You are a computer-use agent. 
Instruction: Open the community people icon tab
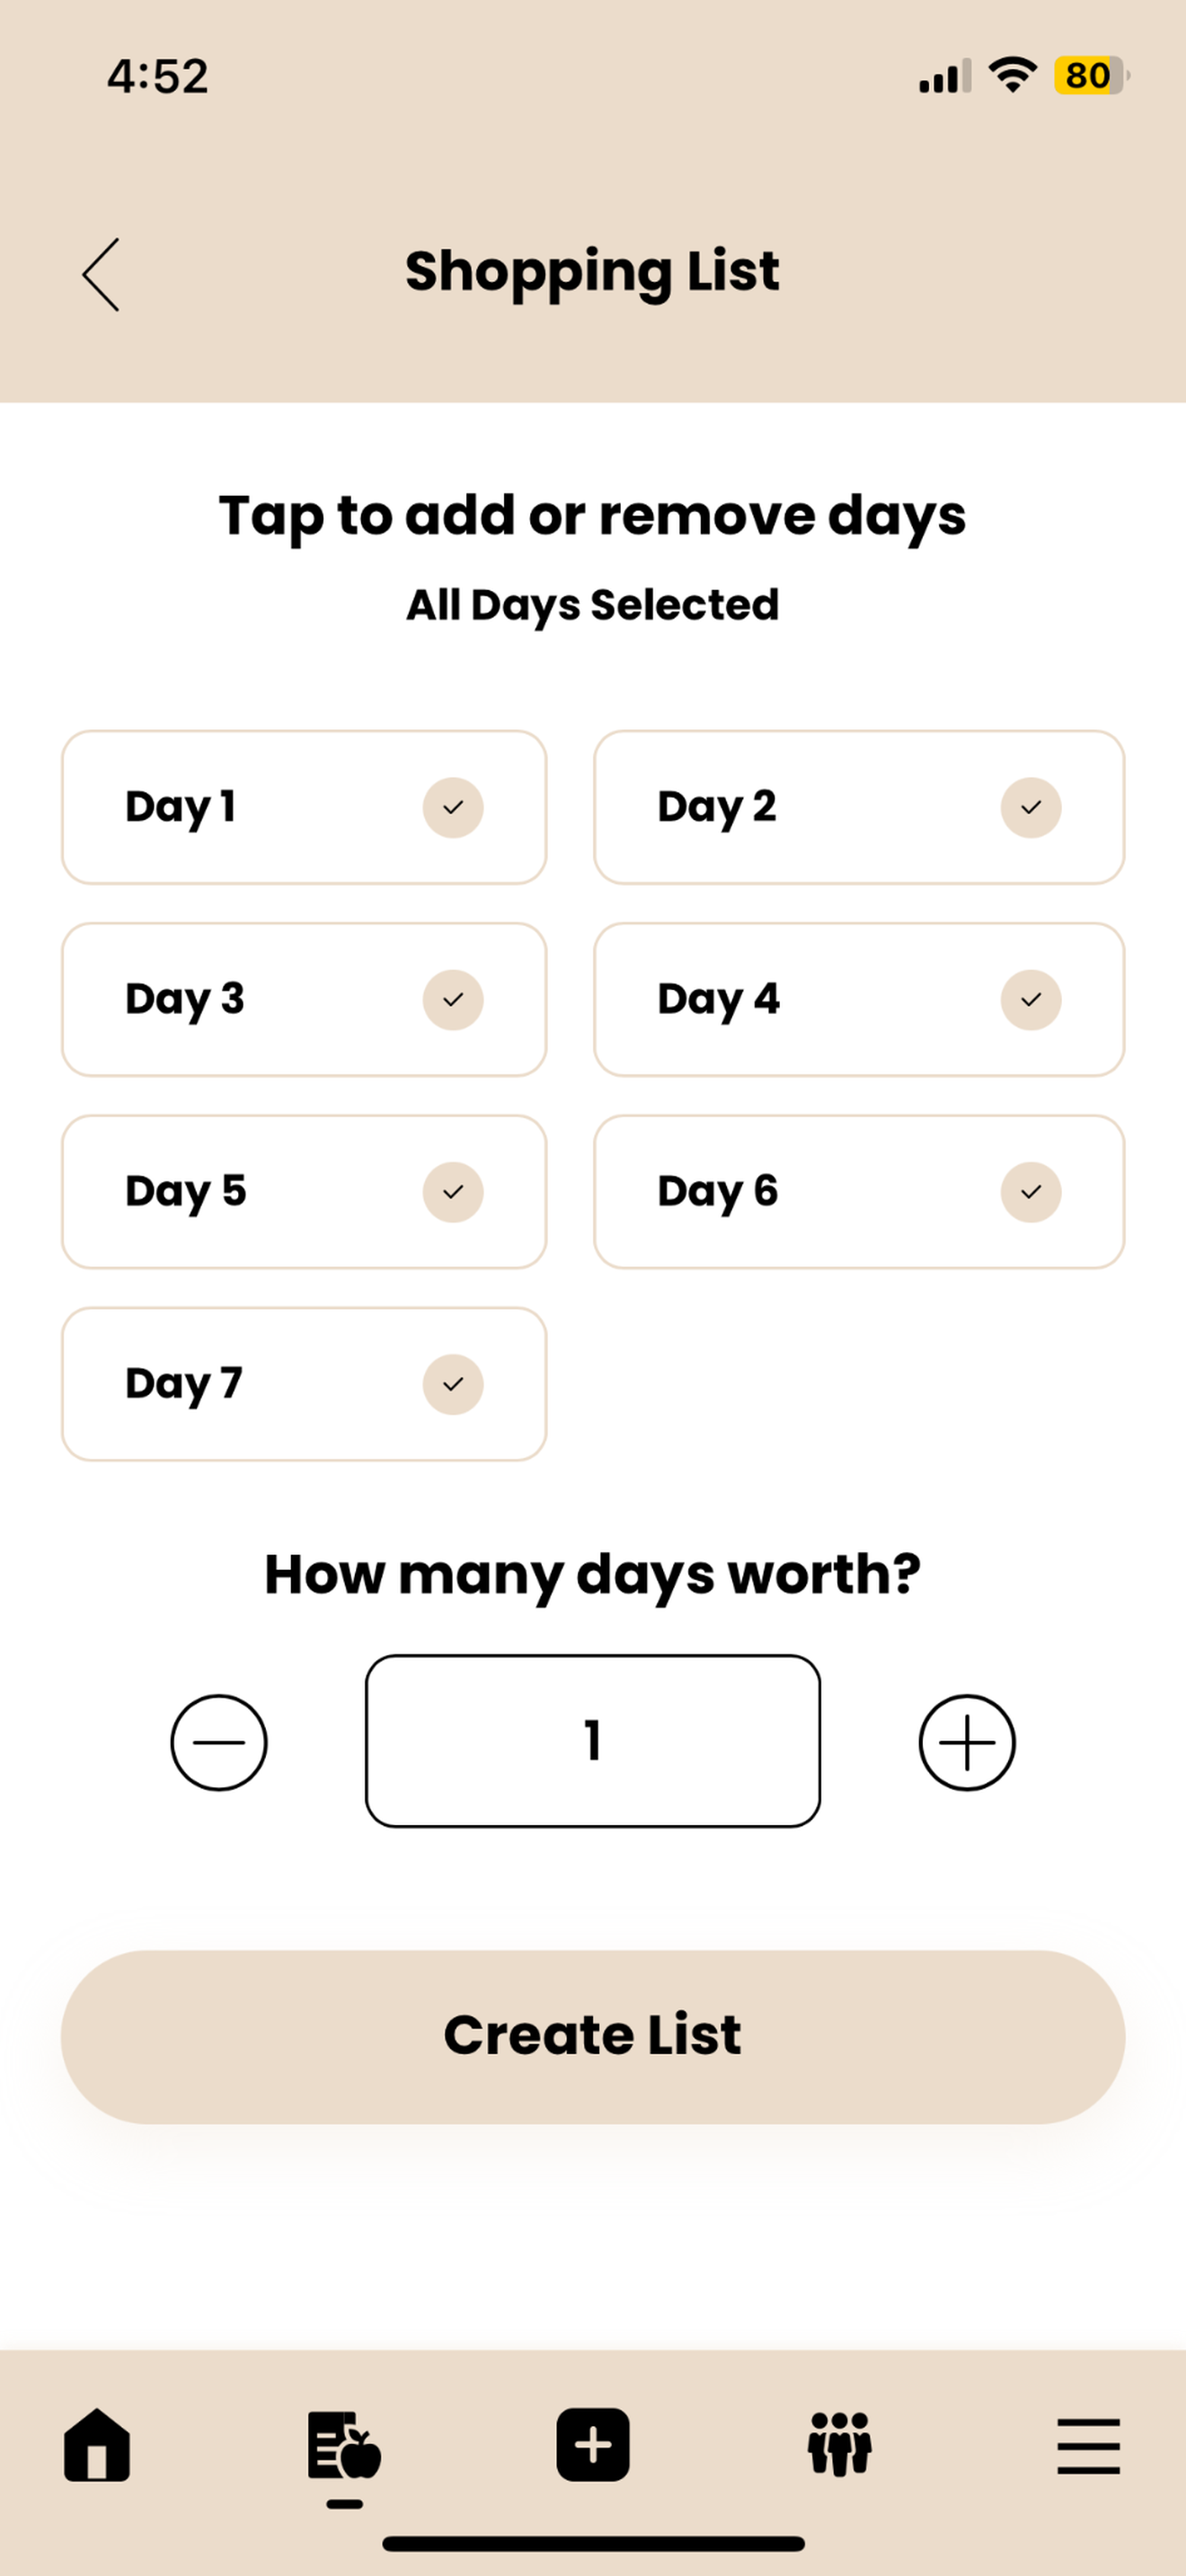point(840,2445)
